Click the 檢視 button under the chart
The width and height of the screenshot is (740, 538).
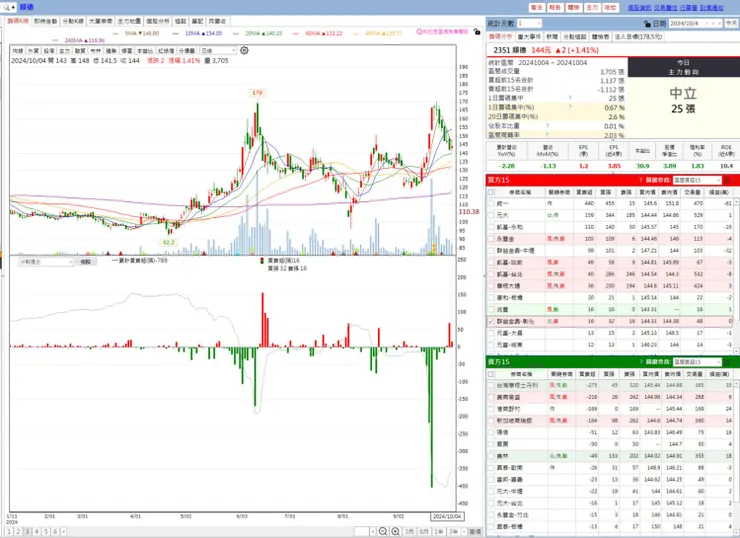pos(85,261)
